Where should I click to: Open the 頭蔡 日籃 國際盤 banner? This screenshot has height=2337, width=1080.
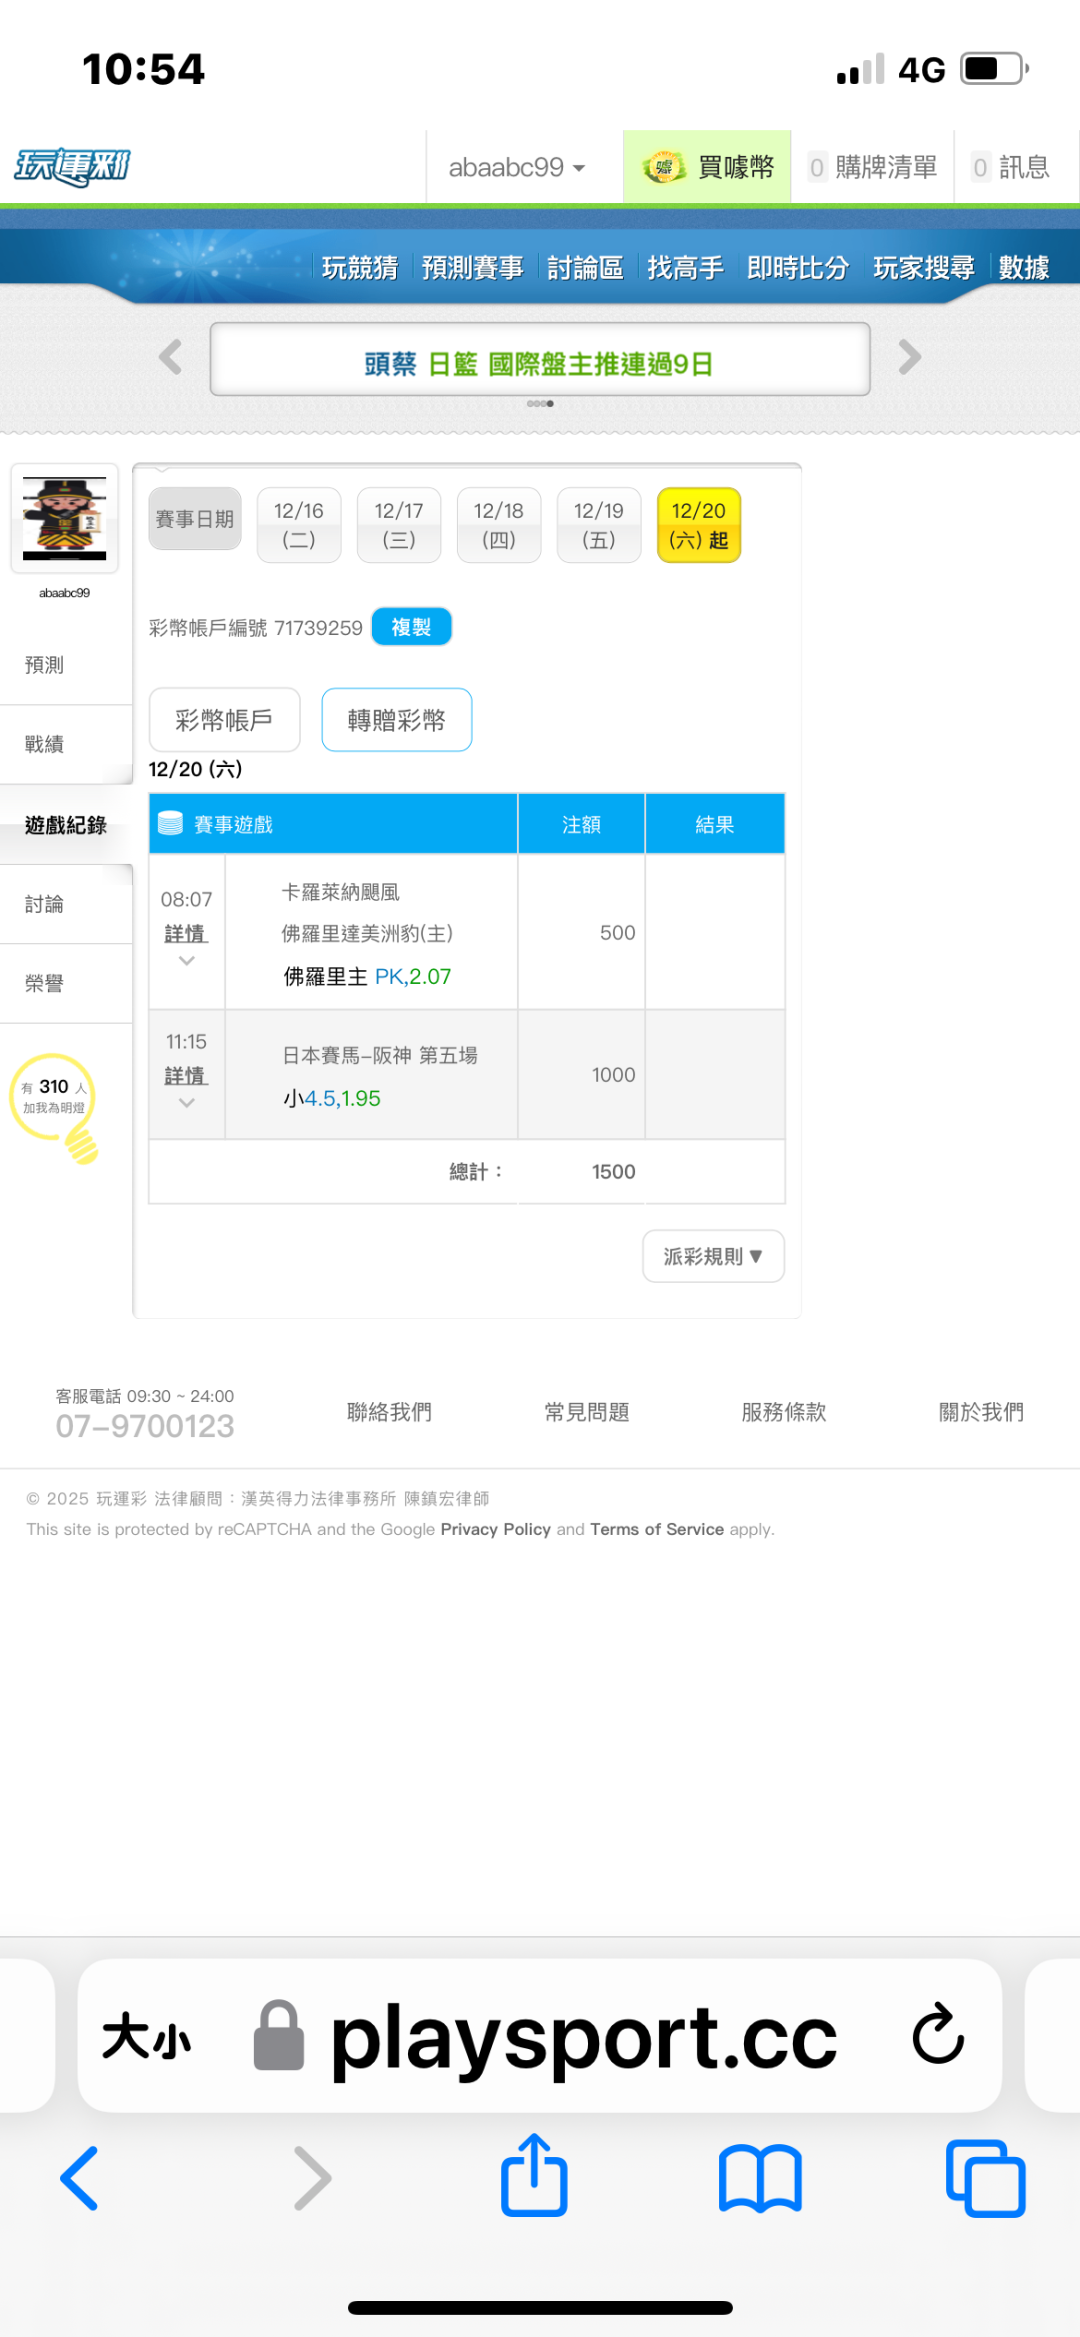[540, 360]
